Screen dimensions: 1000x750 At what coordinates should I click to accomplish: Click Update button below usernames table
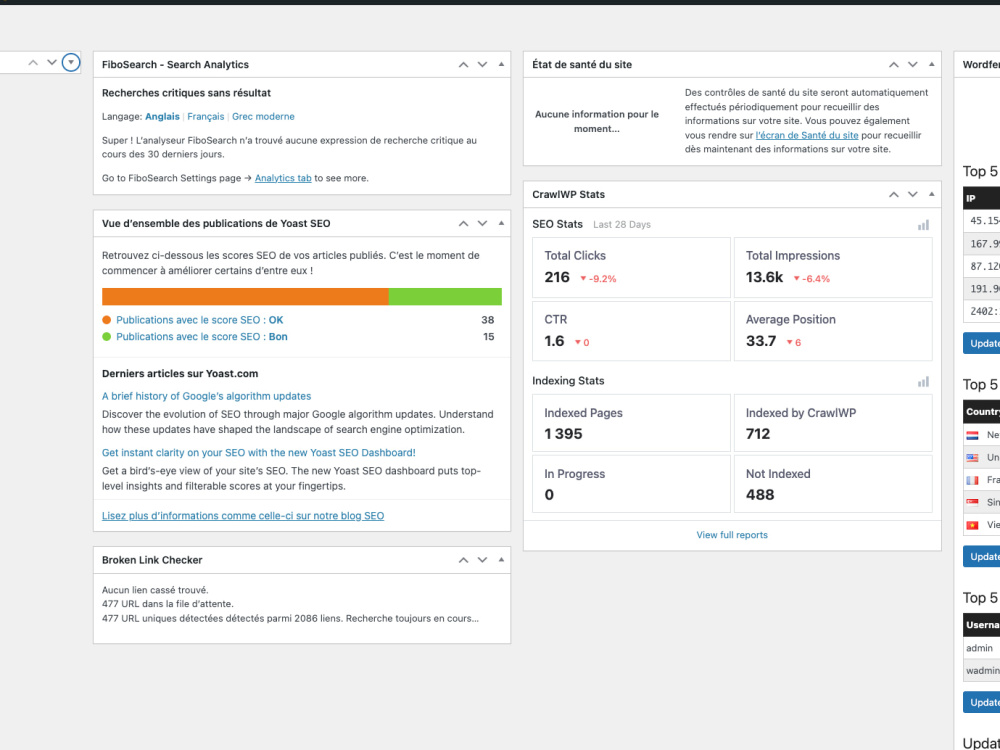point(982,702)
